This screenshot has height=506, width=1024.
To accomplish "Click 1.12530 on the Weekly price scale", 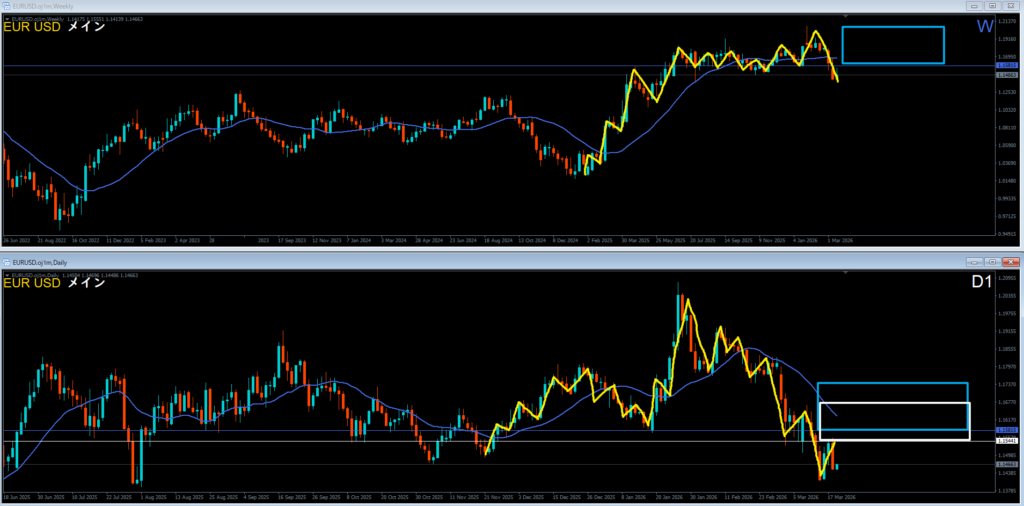I will click(x=1007, y=93).
